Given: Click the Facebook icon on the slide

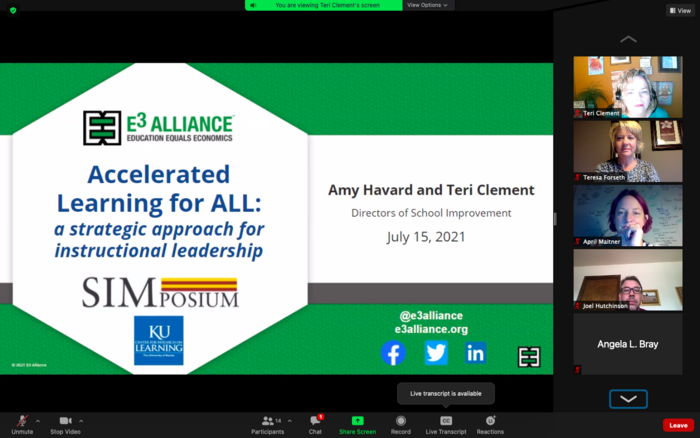Looking at the screenshot, I should [393, 353].
